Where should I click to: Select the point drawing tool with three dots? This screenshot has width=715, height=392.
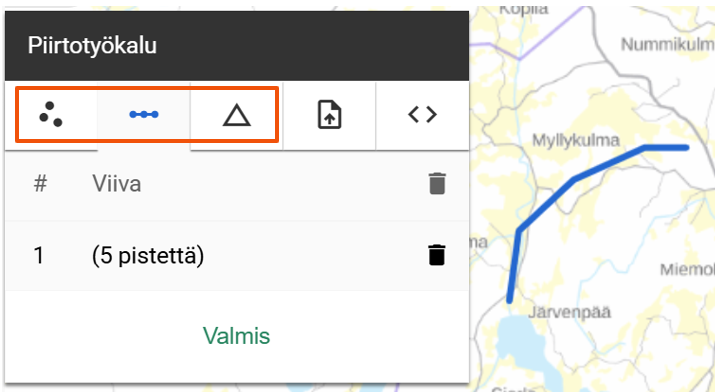(x=51, y=114)
